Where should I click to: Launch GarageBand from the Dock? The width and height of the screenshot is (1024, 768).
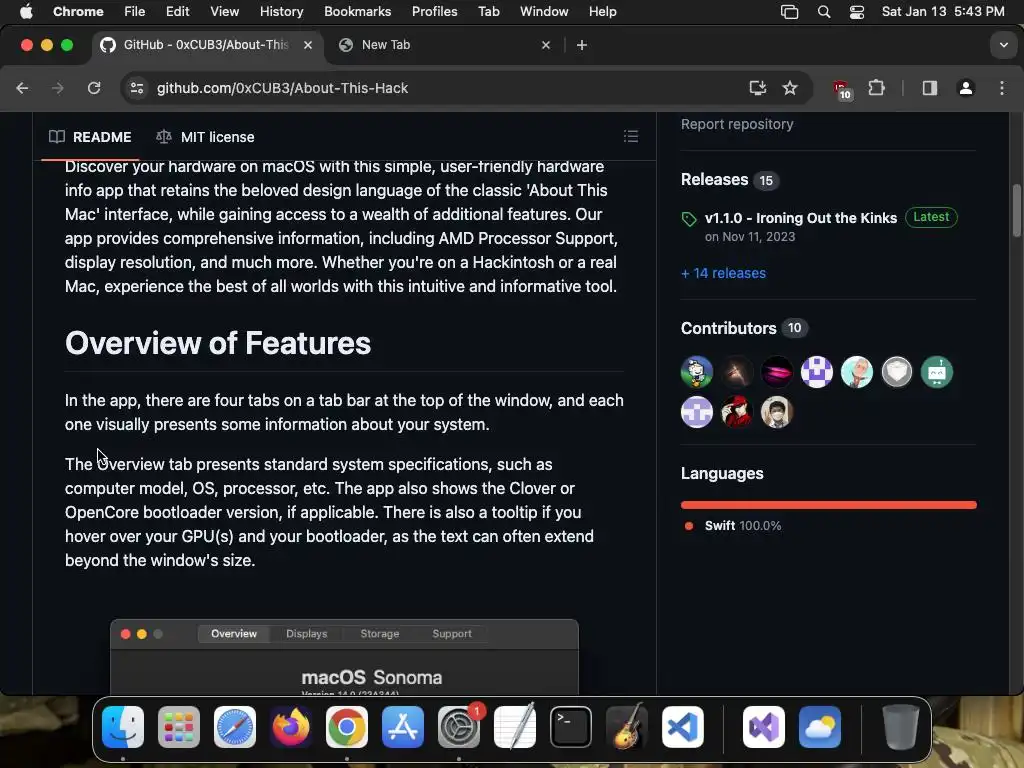[x=627, y=727]
